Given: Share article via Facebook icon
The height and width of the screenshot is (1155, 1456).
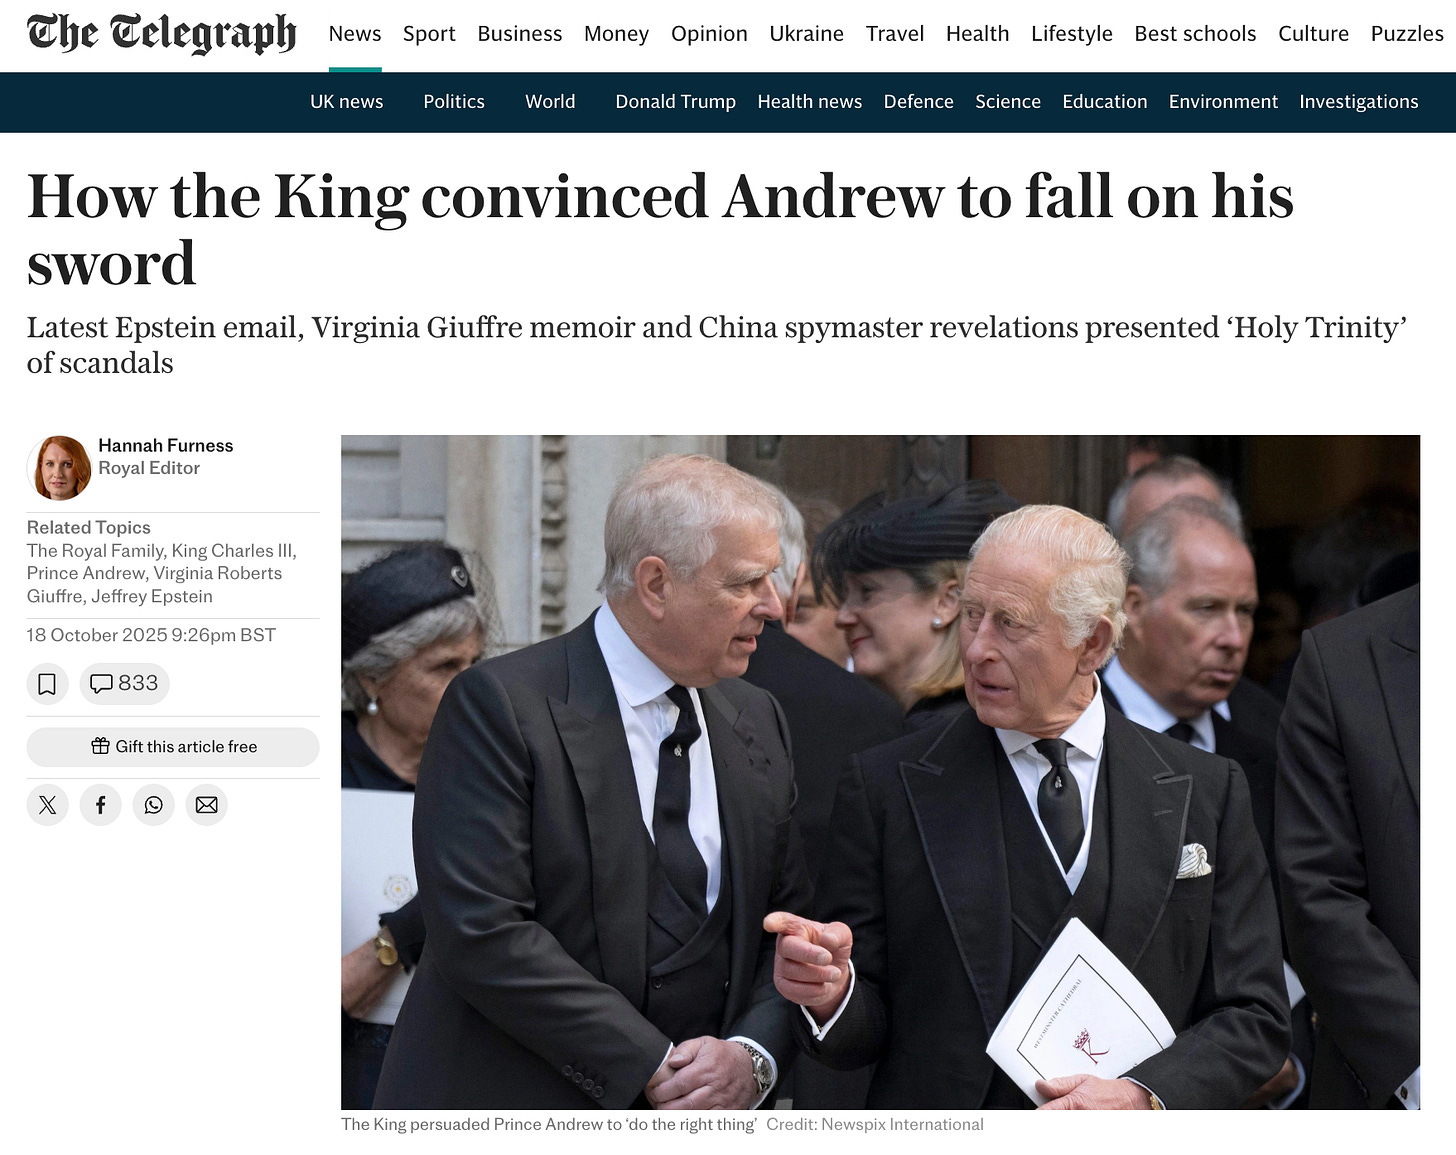Looking at the screenshot, I should coord(100,805).
